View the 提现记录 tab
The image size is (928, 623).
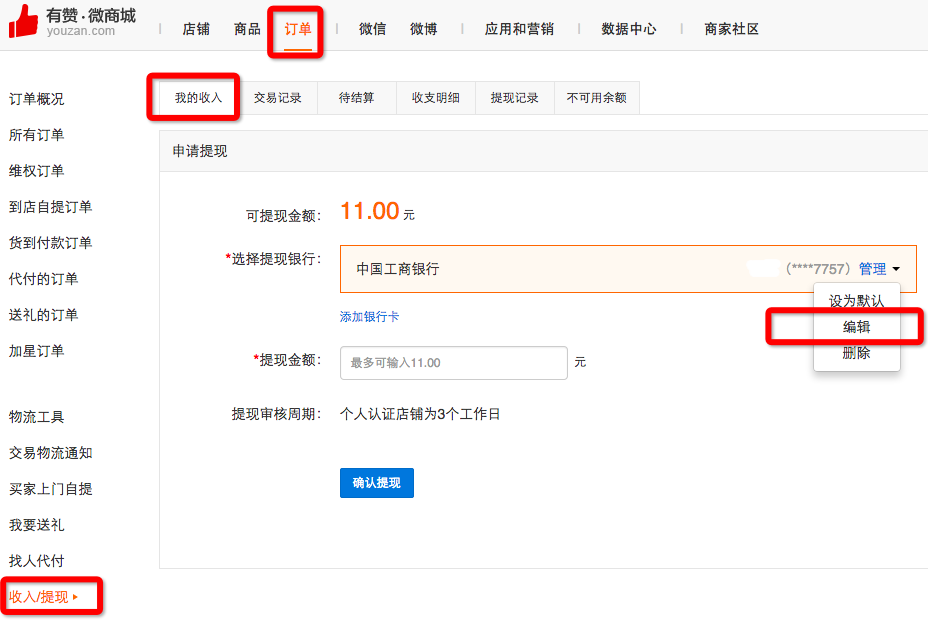(x=513, y=97)
